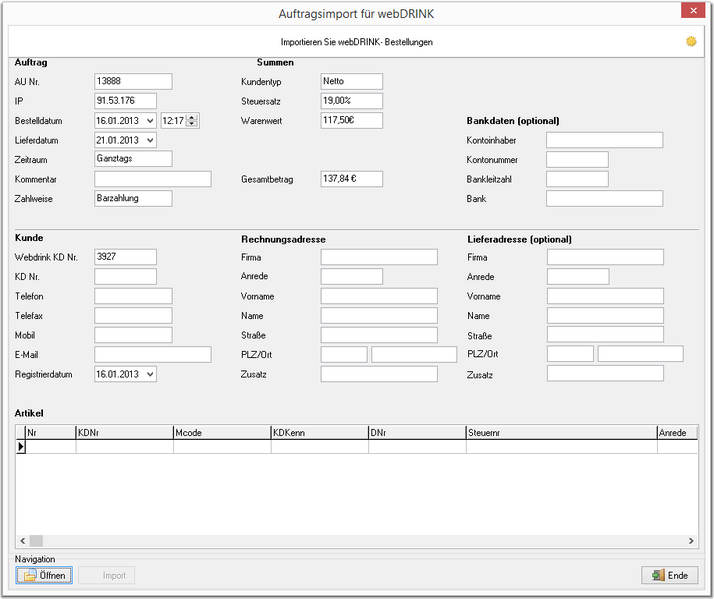The height and width of the screenshot is (599, 714).
Task: Click Lieferadresse Firma field
Action: [605, 257]
